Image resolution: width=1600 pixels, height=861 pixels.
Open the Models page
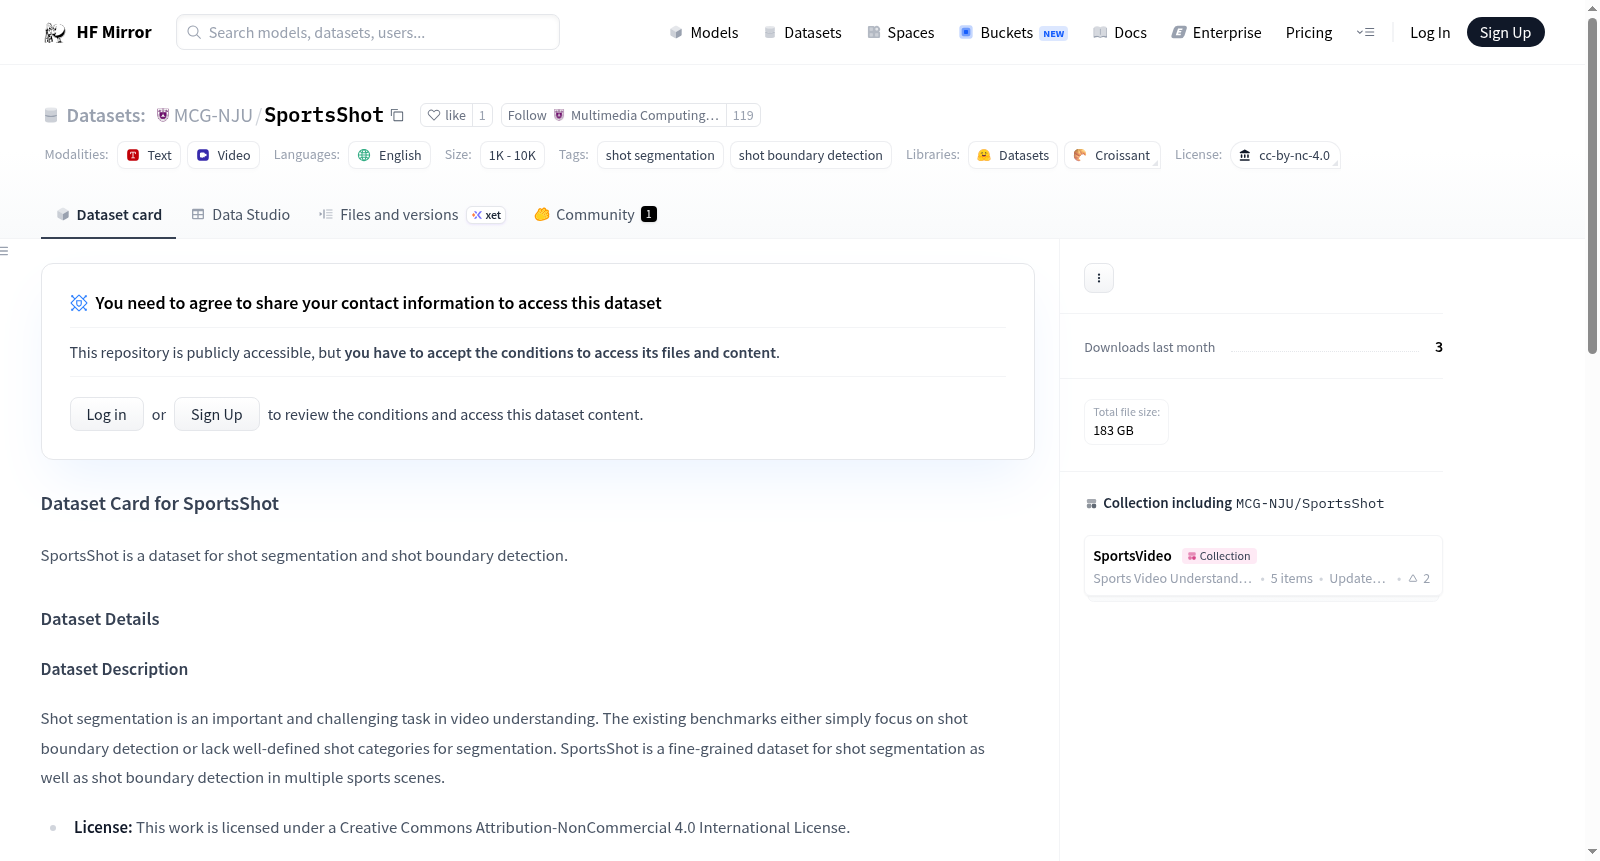pyautogui.click(x=704, y=32)
